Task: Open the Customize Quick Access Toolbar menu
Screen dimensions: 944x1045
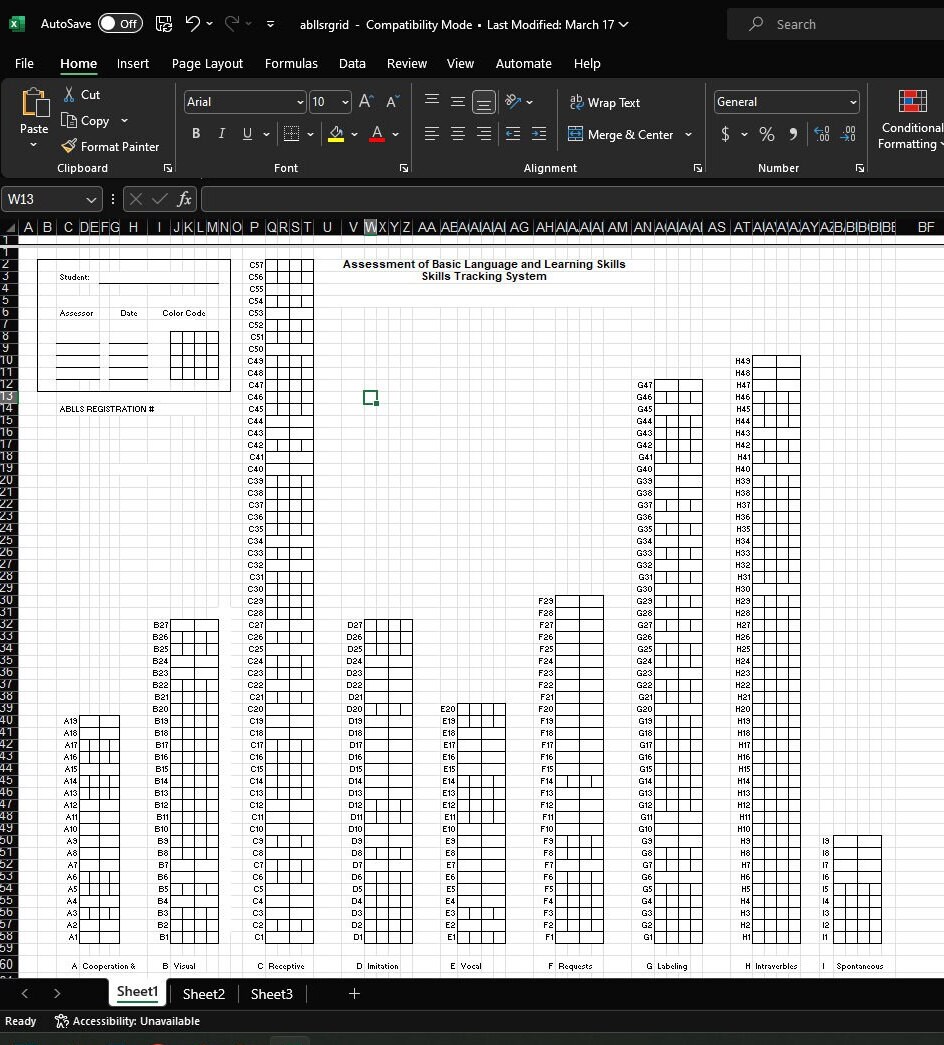Action: pos(270,24)
